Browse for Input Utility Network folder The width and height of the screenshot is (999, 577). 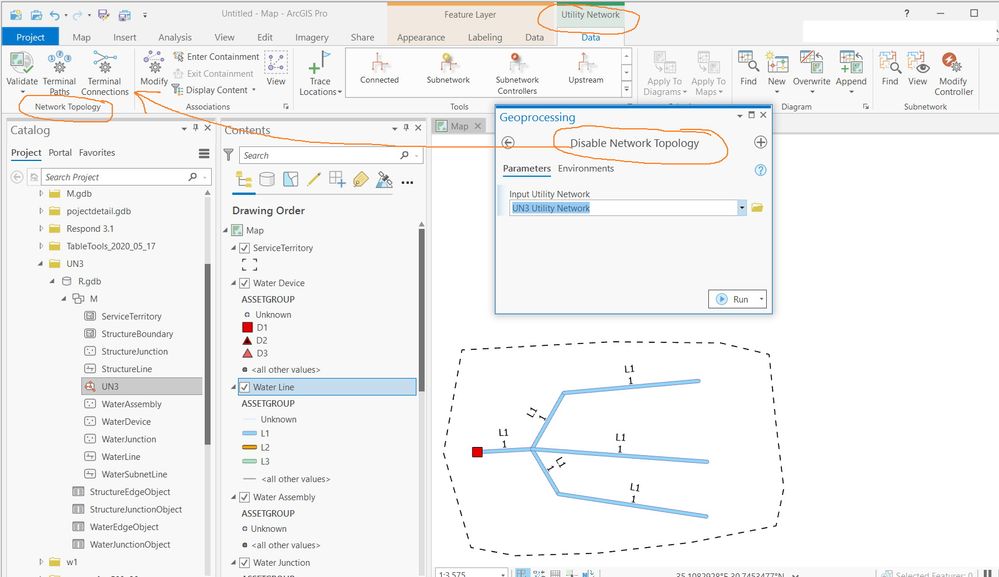(757, 208)
